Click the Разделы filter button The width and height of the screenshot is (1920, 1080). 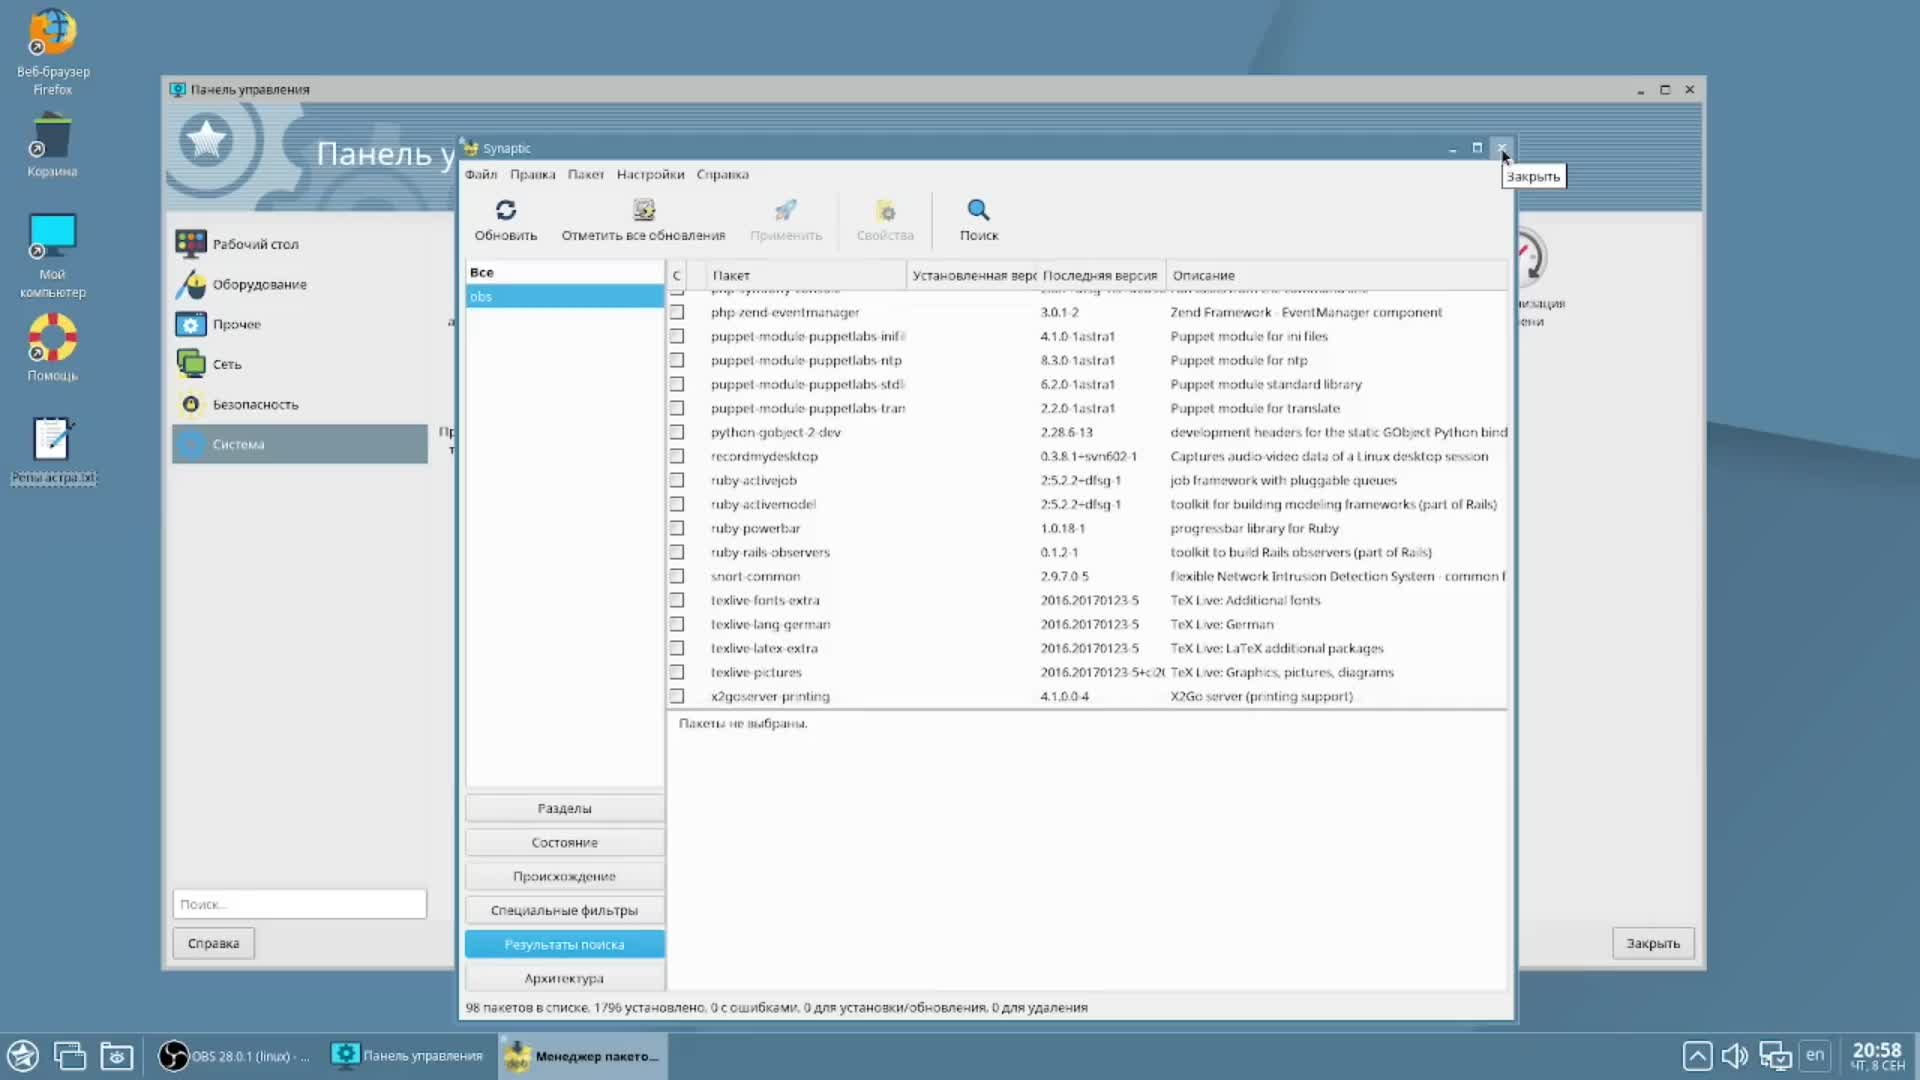pos(564,808)
